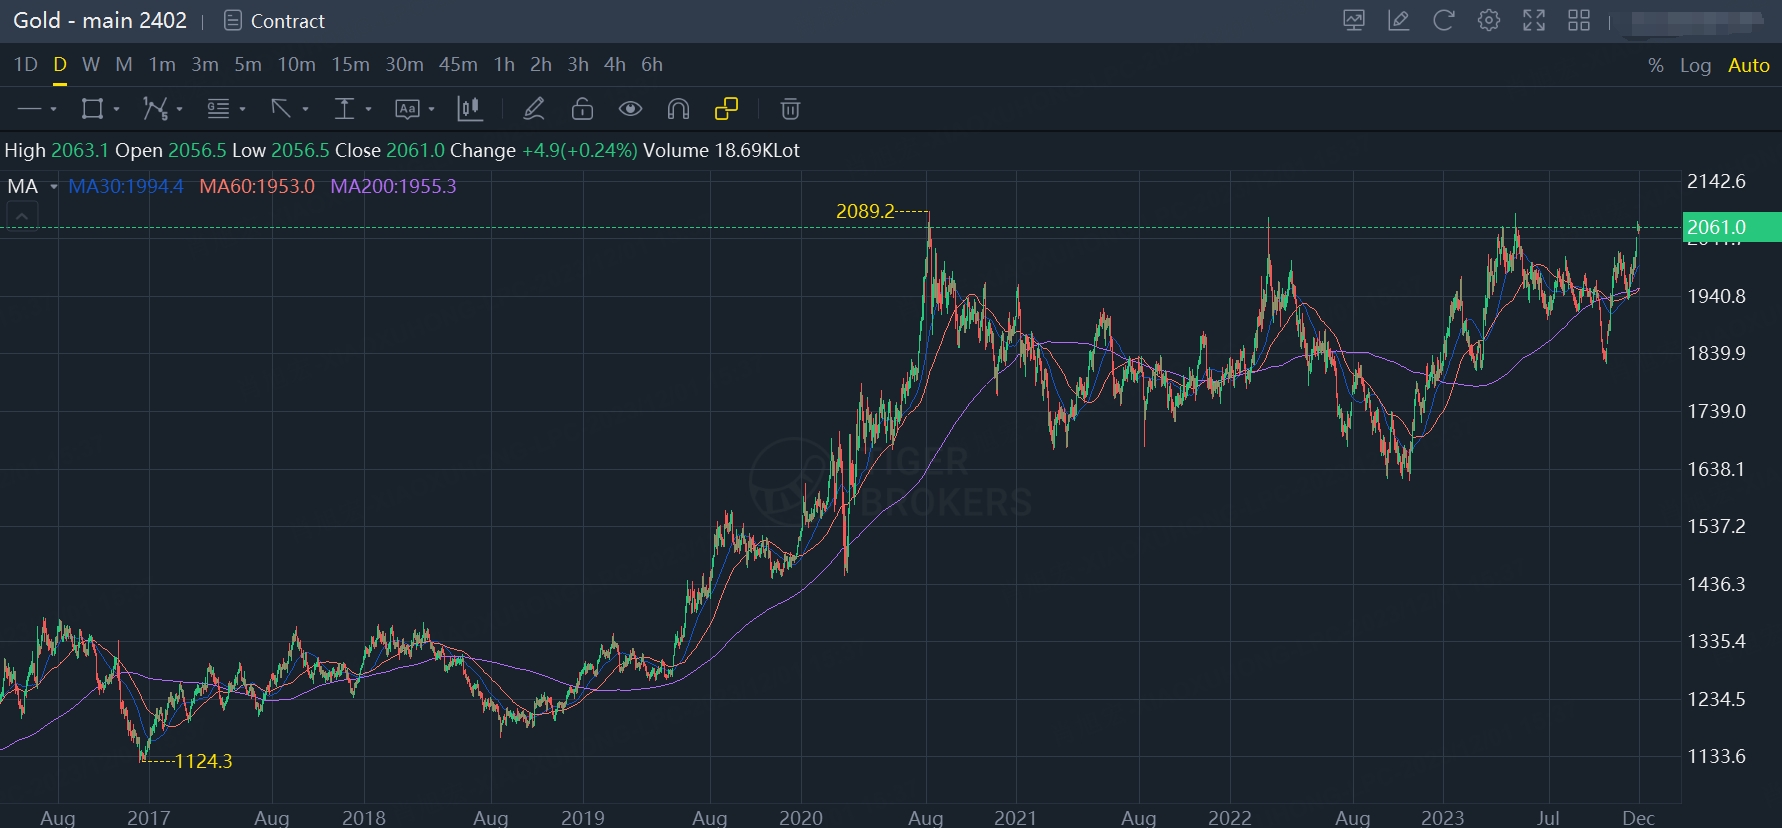Enable Auto price scaling

coord(1748,65)
